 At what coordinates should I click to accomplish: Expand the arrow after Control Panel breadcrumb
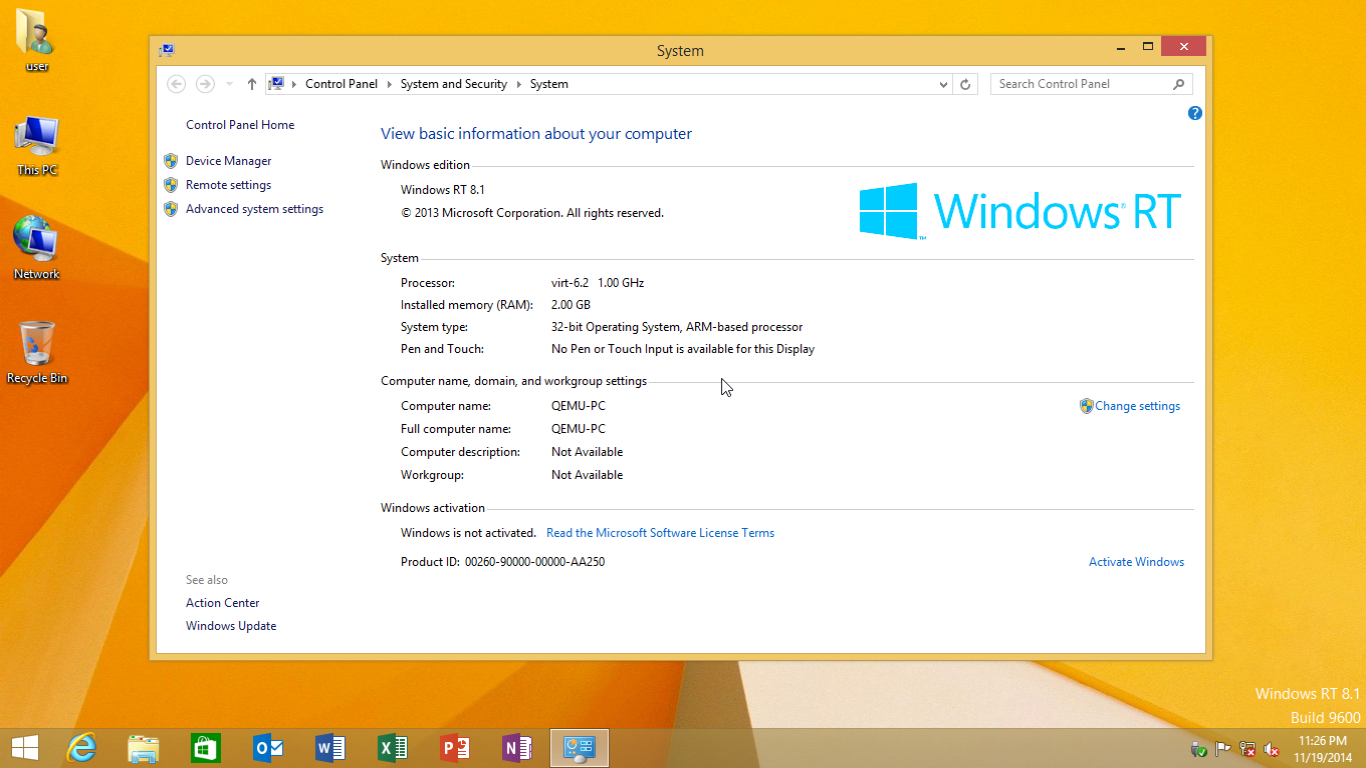click(x=390, y=84)
